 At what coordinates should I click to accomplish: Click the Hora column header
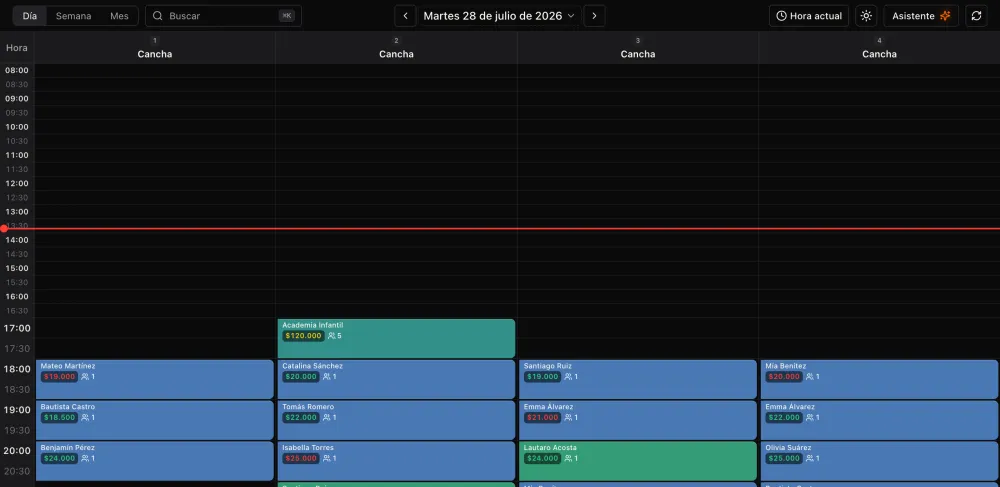[17, 48]
